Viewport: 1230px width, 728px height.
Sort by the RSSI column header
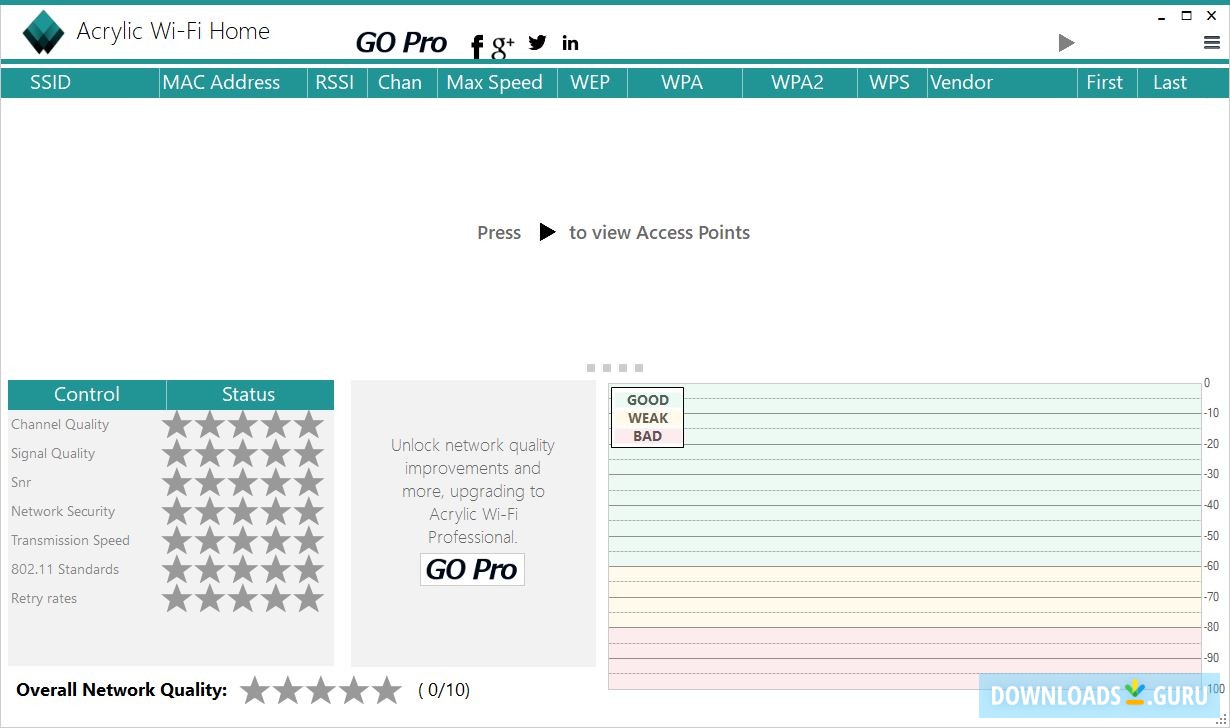pyautogui.click(x=335, y=82)
